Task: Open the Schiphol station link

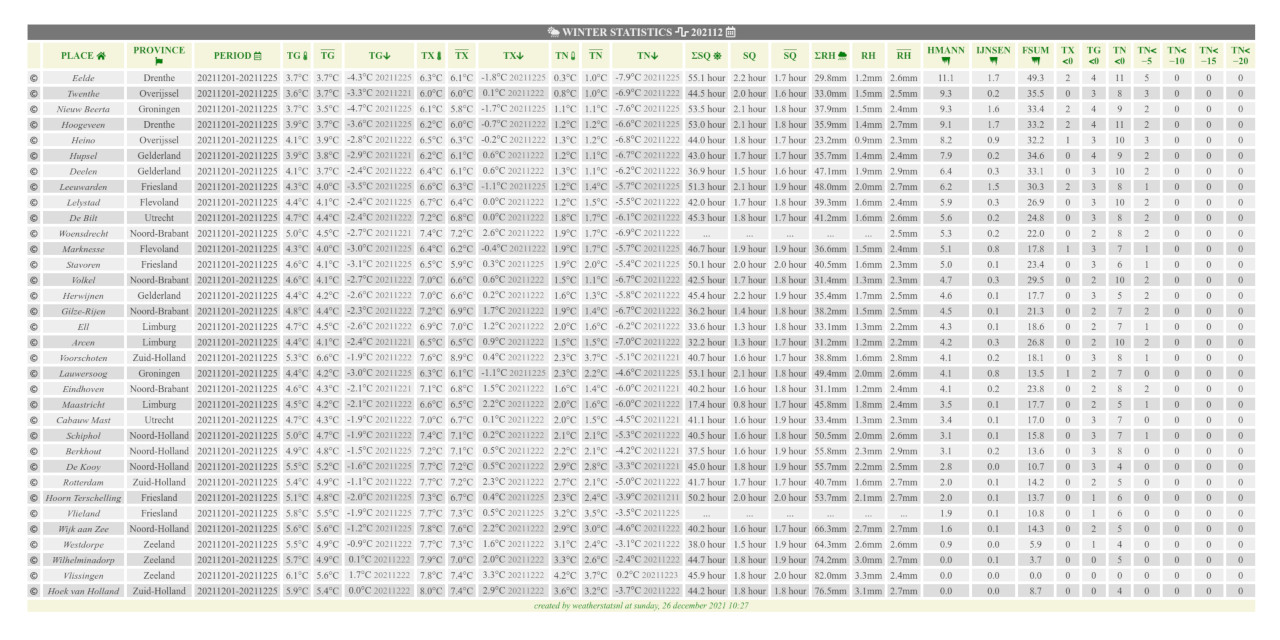Action: [83, 435]
